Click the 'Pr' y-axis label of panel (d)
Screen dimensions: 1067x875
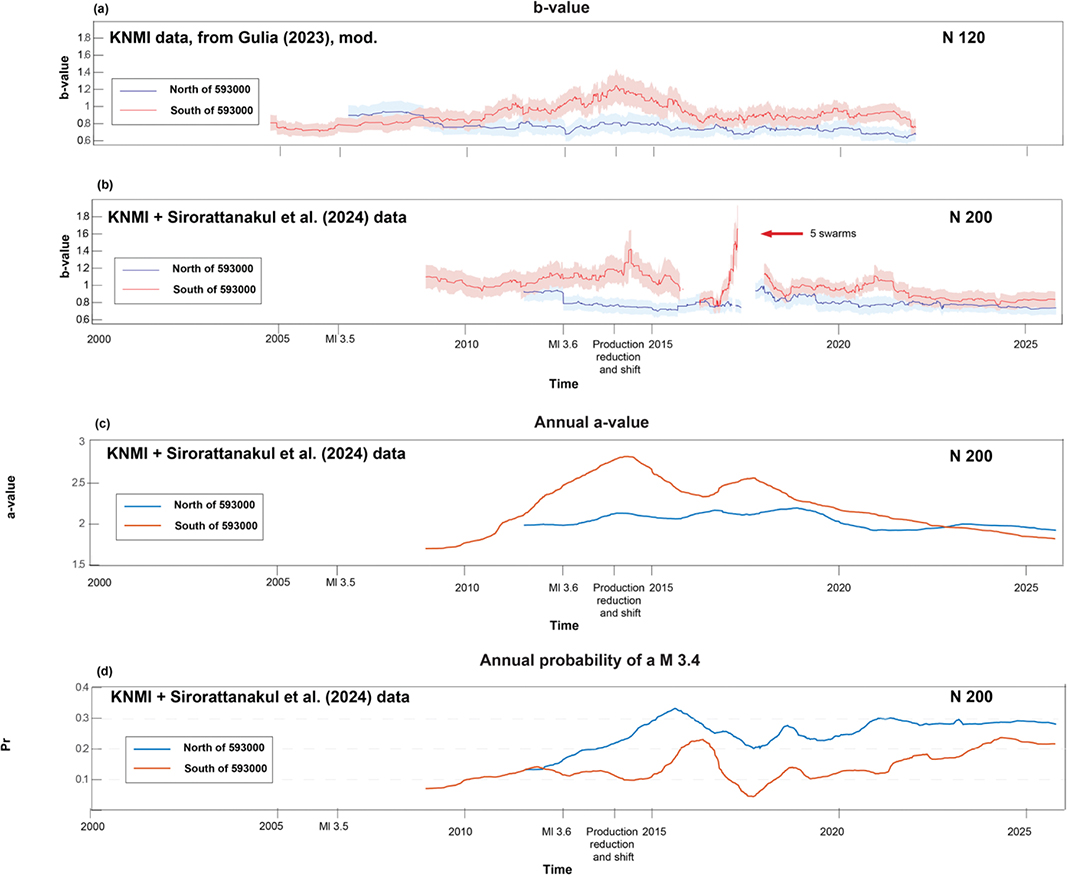pyautogui.click(x=7, y=746)
